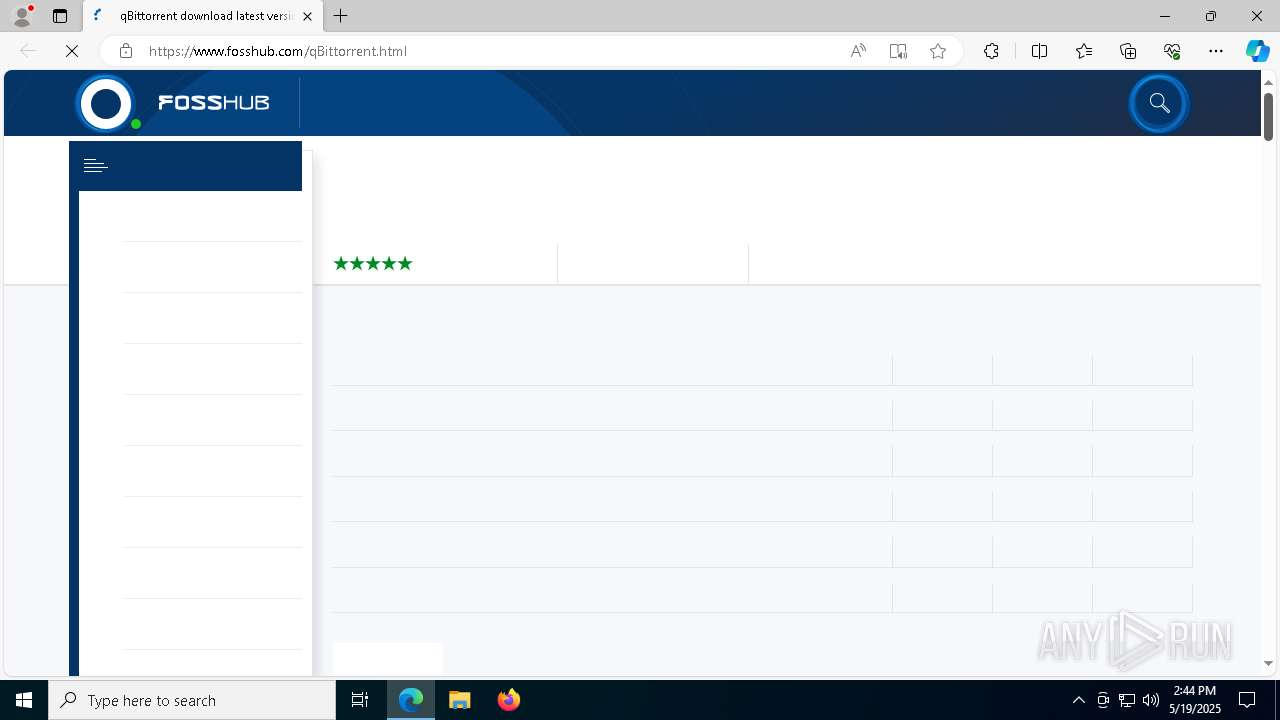Screen dimensions: 1280x720
Task: Launch Firefox from taskbar
Action: click(508, 700)
